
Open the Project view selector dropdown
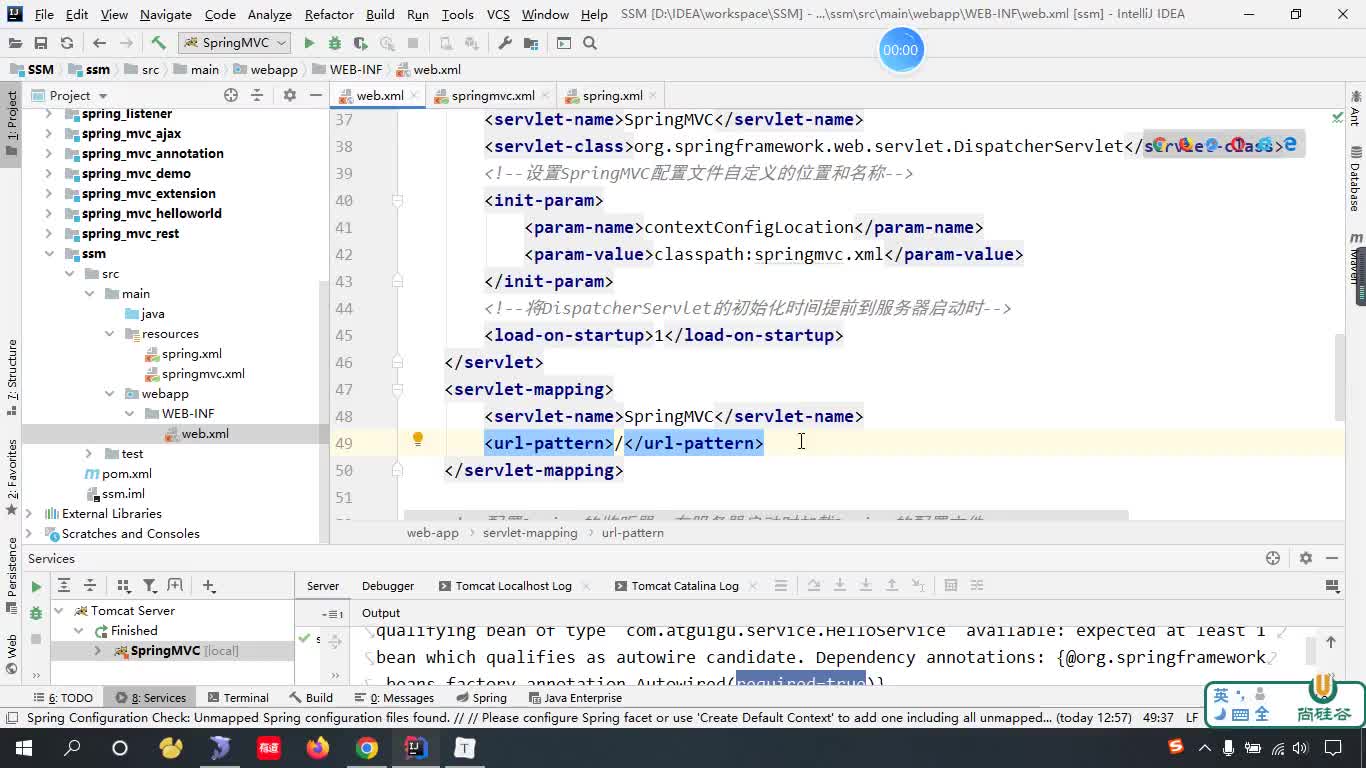[78, 95]
